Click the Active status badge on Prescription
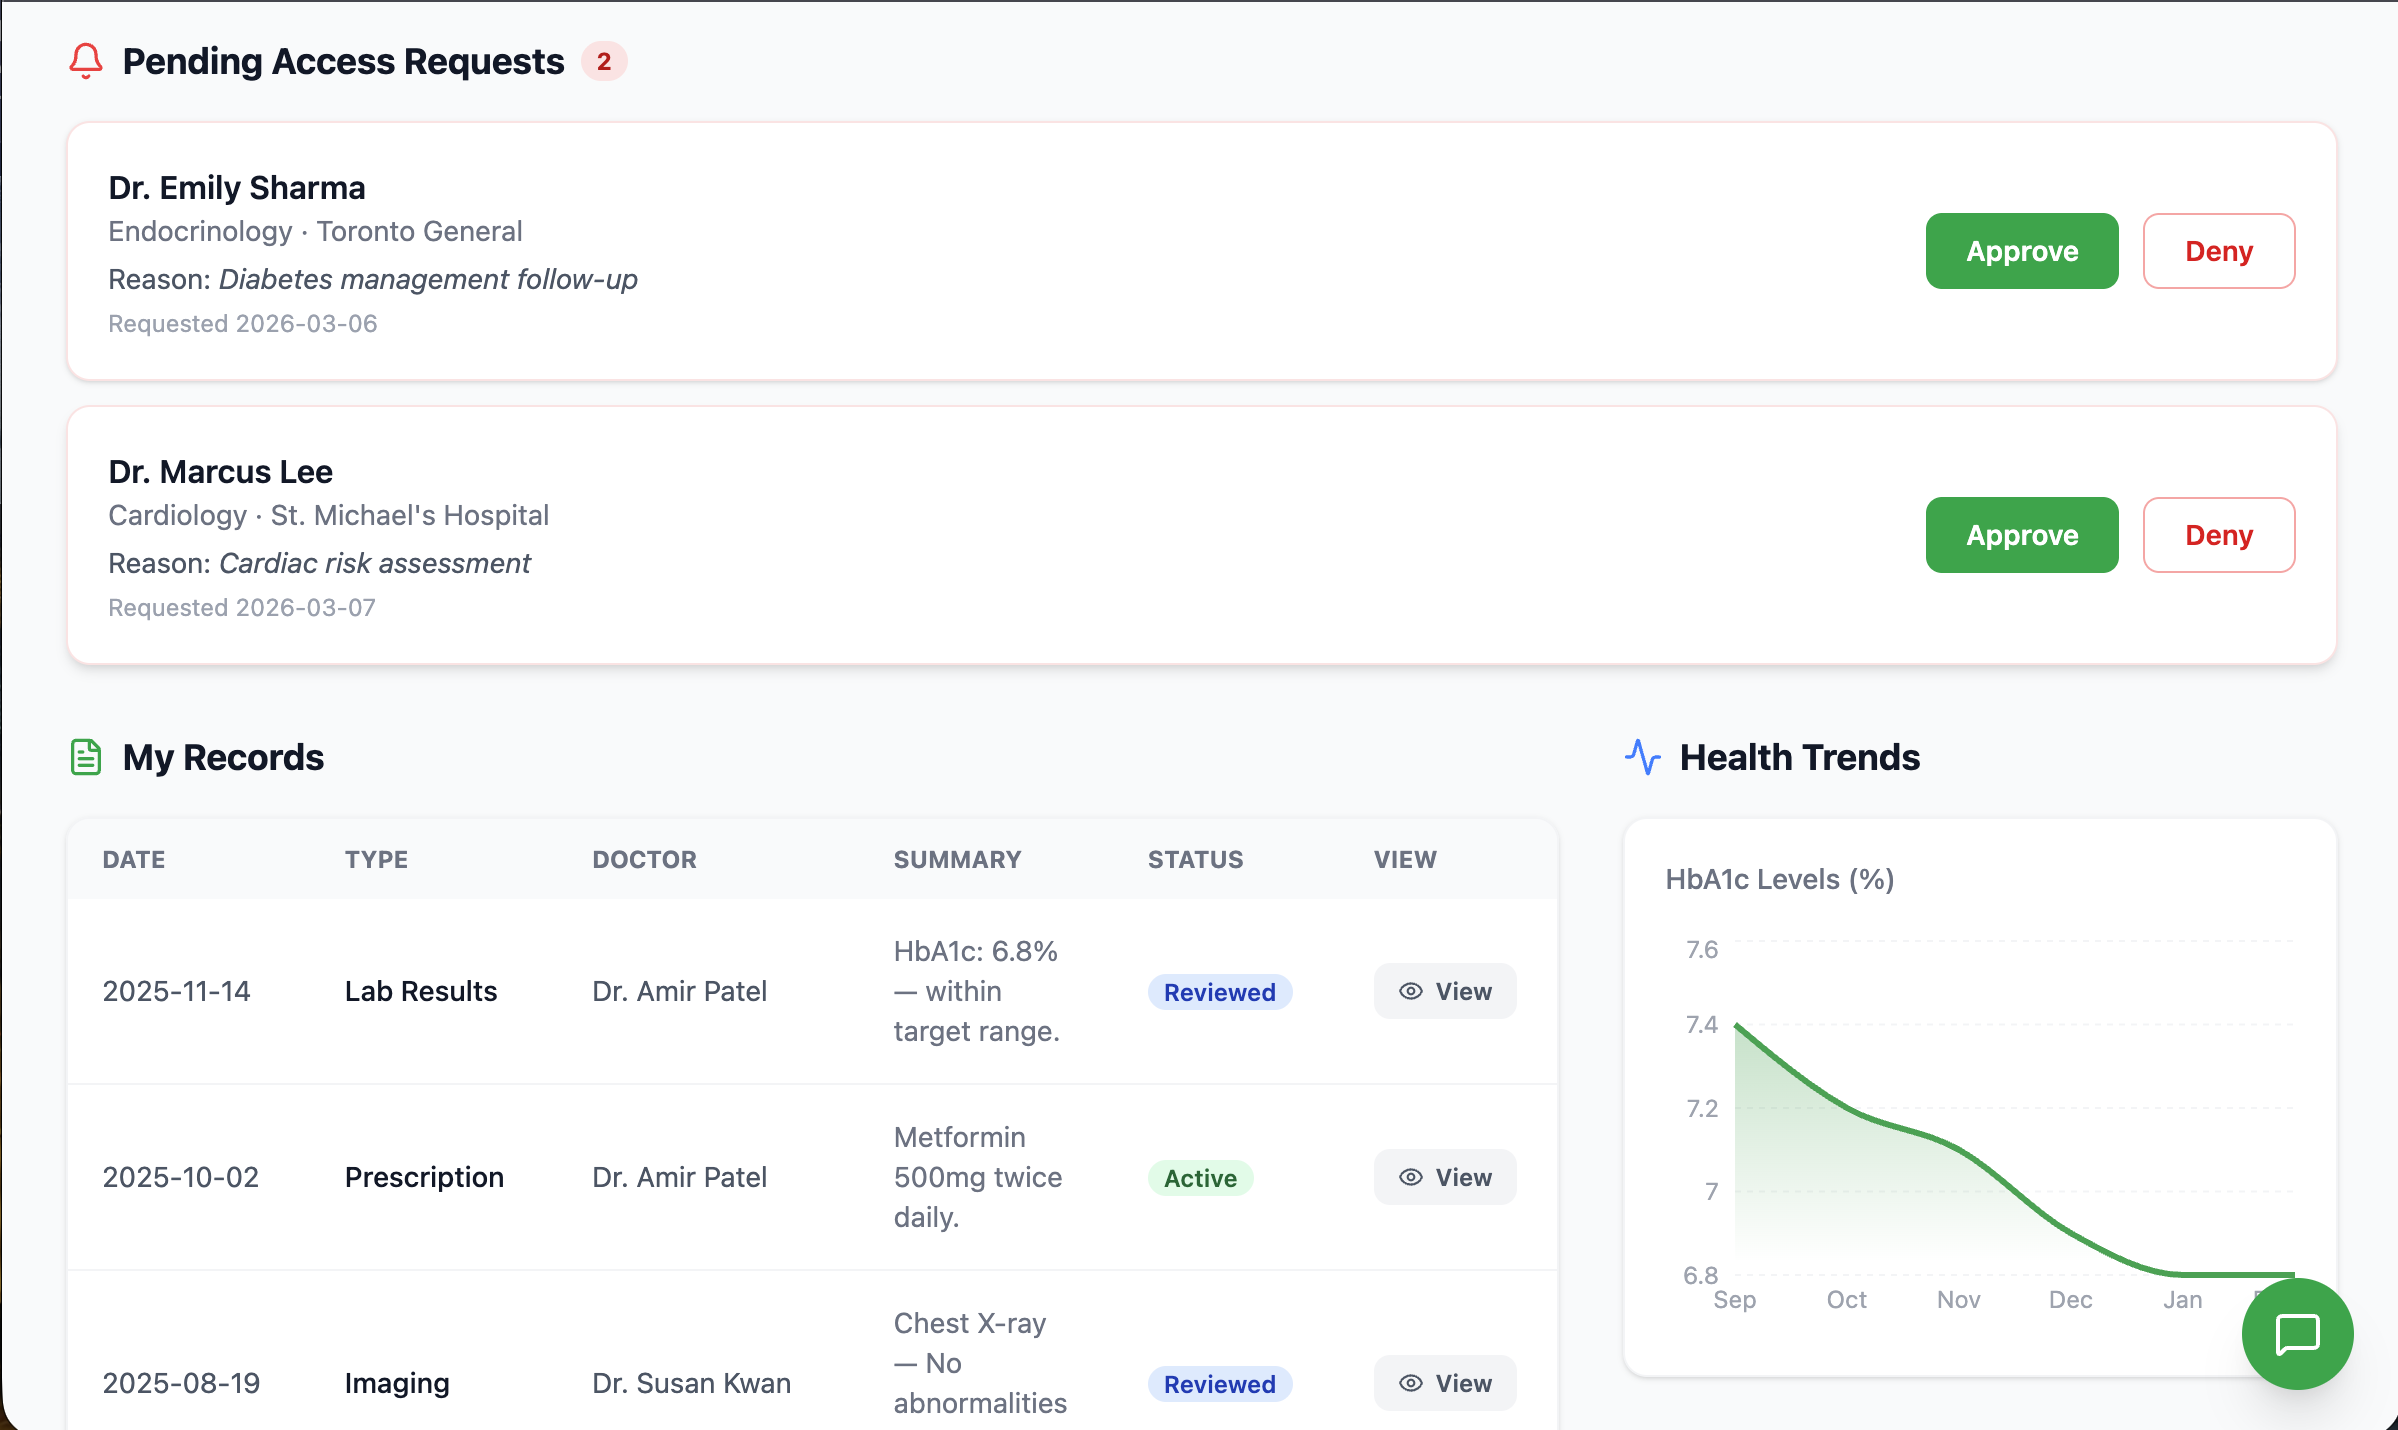The width and height of the screenshot is (2398, 1430). click(x=1200, y=1178)
